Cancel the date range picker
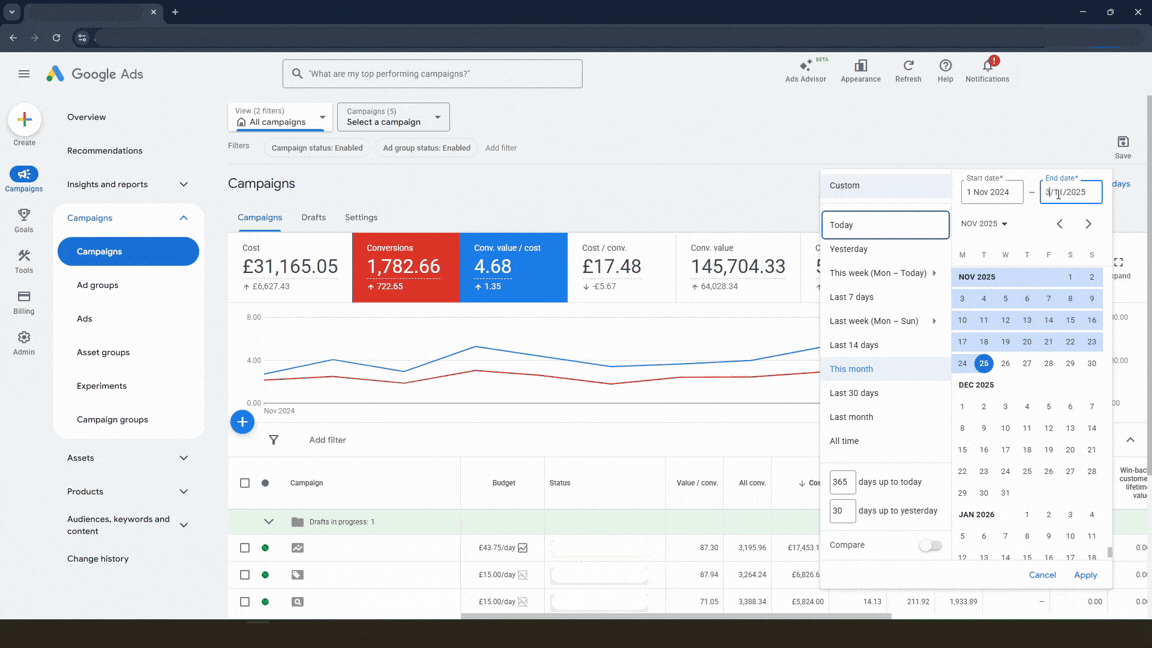The height and width of the screenshot is (648, 1152). [1042, 575]
